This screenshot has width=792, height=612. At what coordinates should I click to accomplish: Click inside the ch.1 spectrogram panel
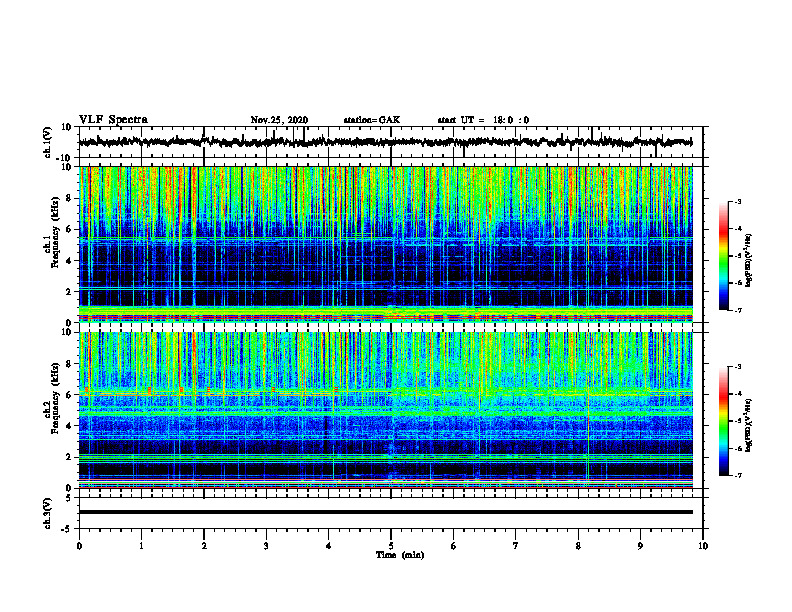click(385, 244)
